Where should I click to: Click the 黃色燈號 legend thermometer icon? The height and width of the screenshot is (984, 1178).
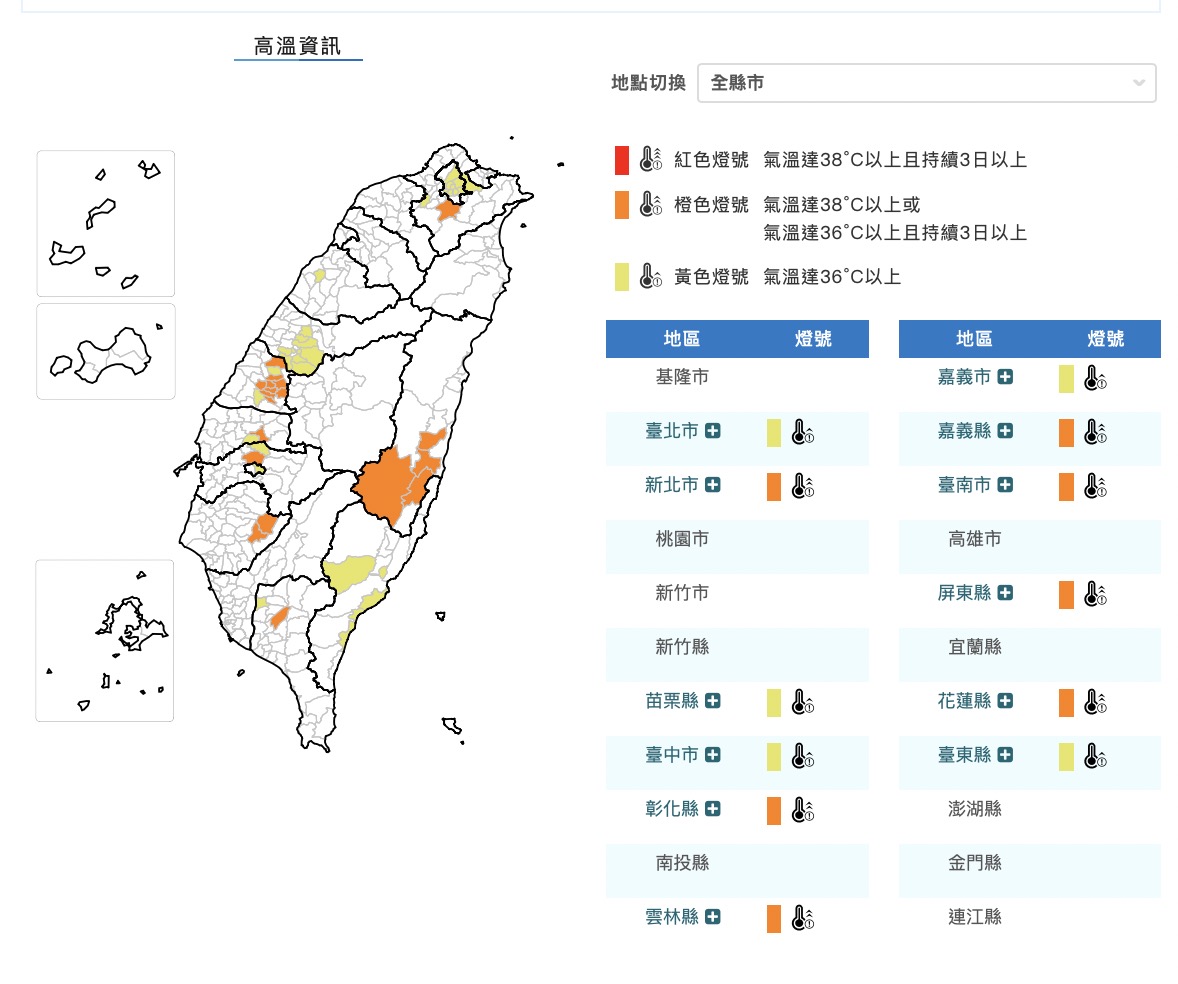click(x=650, y=276)
